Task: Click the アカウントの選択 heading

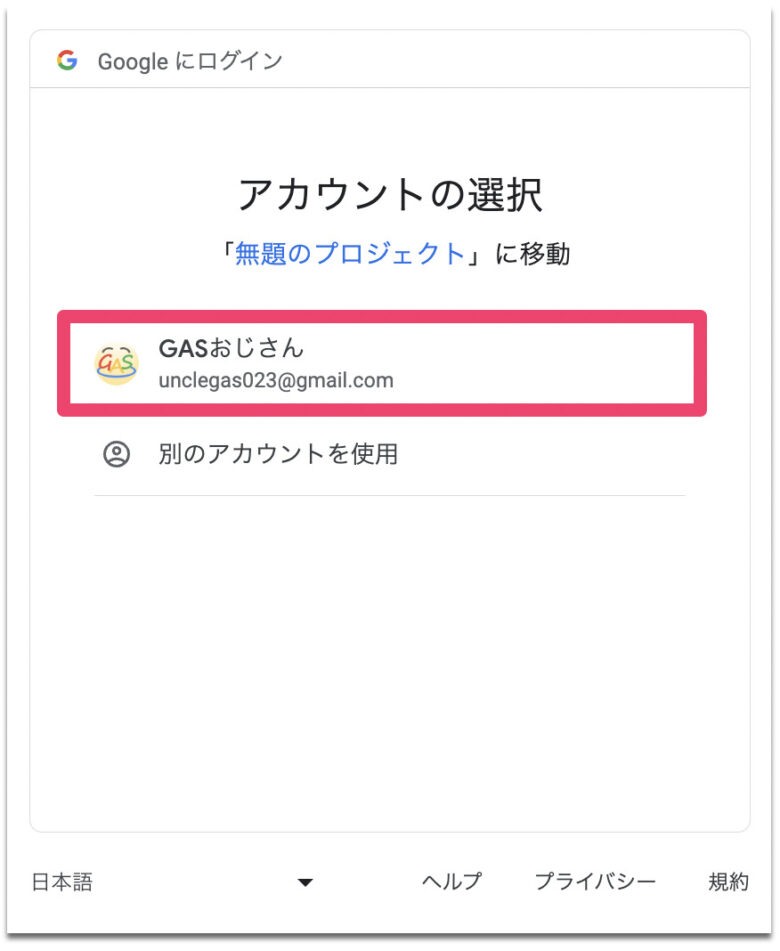Action: tap(390, 195)
